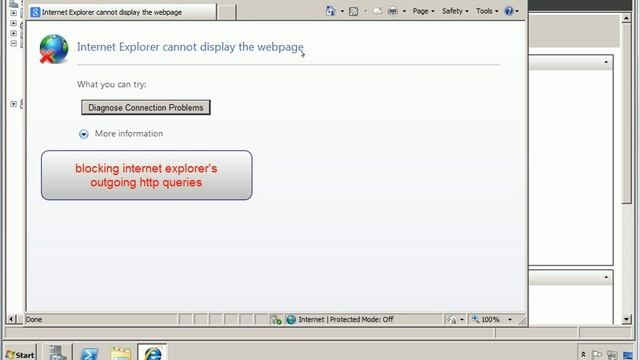This screenshot has width=640, height=360.
Task: Click scroll up arrow in background window
Action: tap(626, 18)
